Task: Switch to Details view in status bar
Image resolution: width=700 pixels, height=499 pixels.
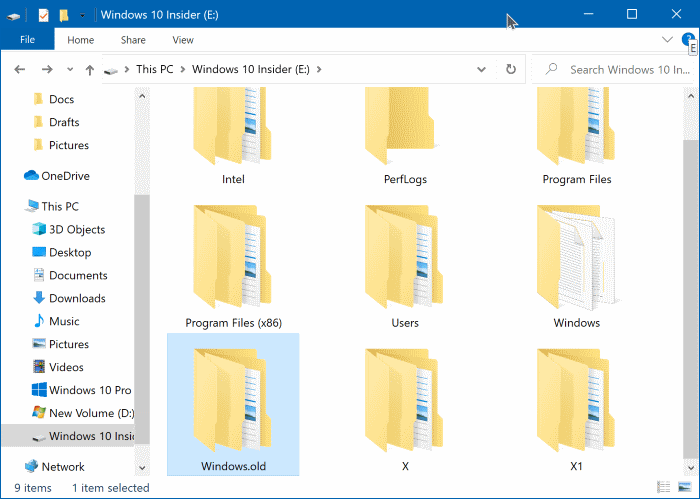Action: (x=663, y=487)
